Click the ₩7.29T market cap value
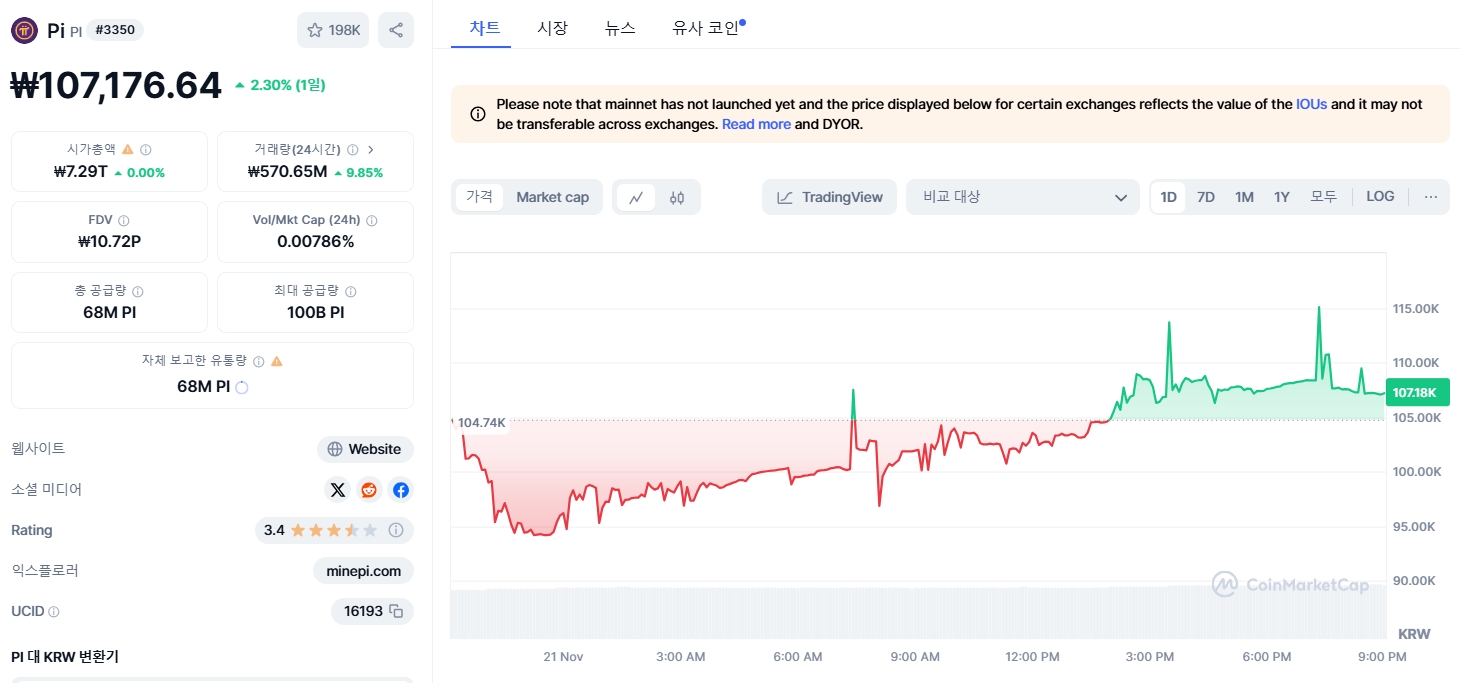The image size is (1460, 683). point(81,172)
